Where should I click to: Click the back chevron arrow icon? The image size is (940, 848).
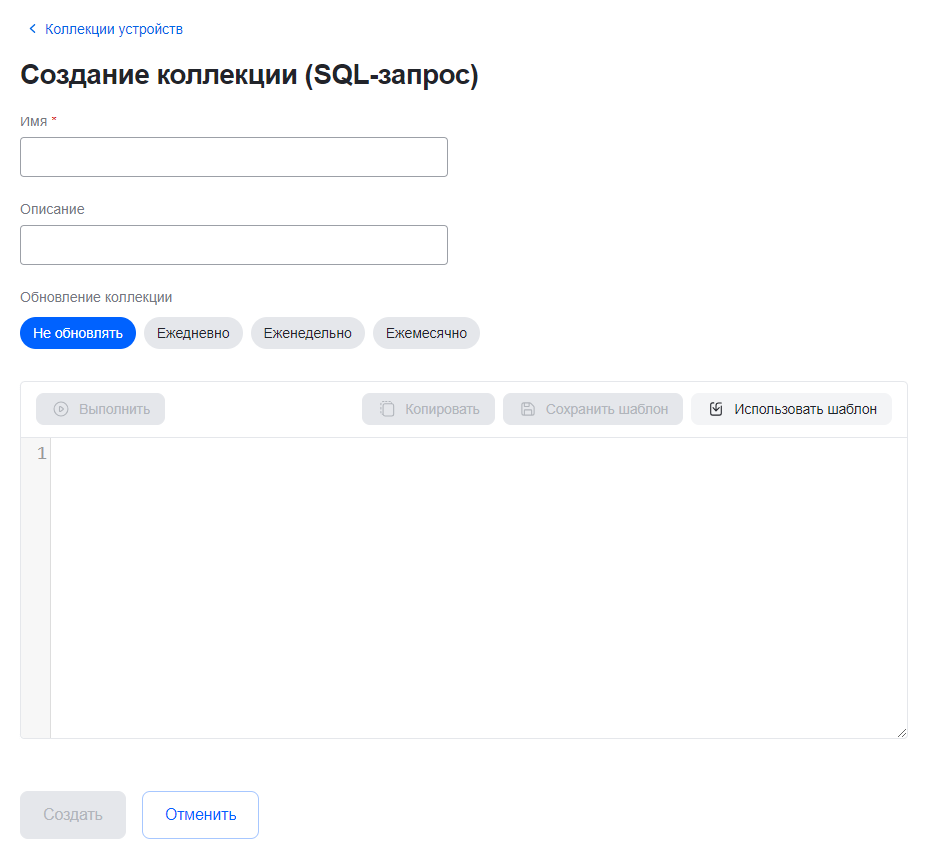click(x=32, y=29)
